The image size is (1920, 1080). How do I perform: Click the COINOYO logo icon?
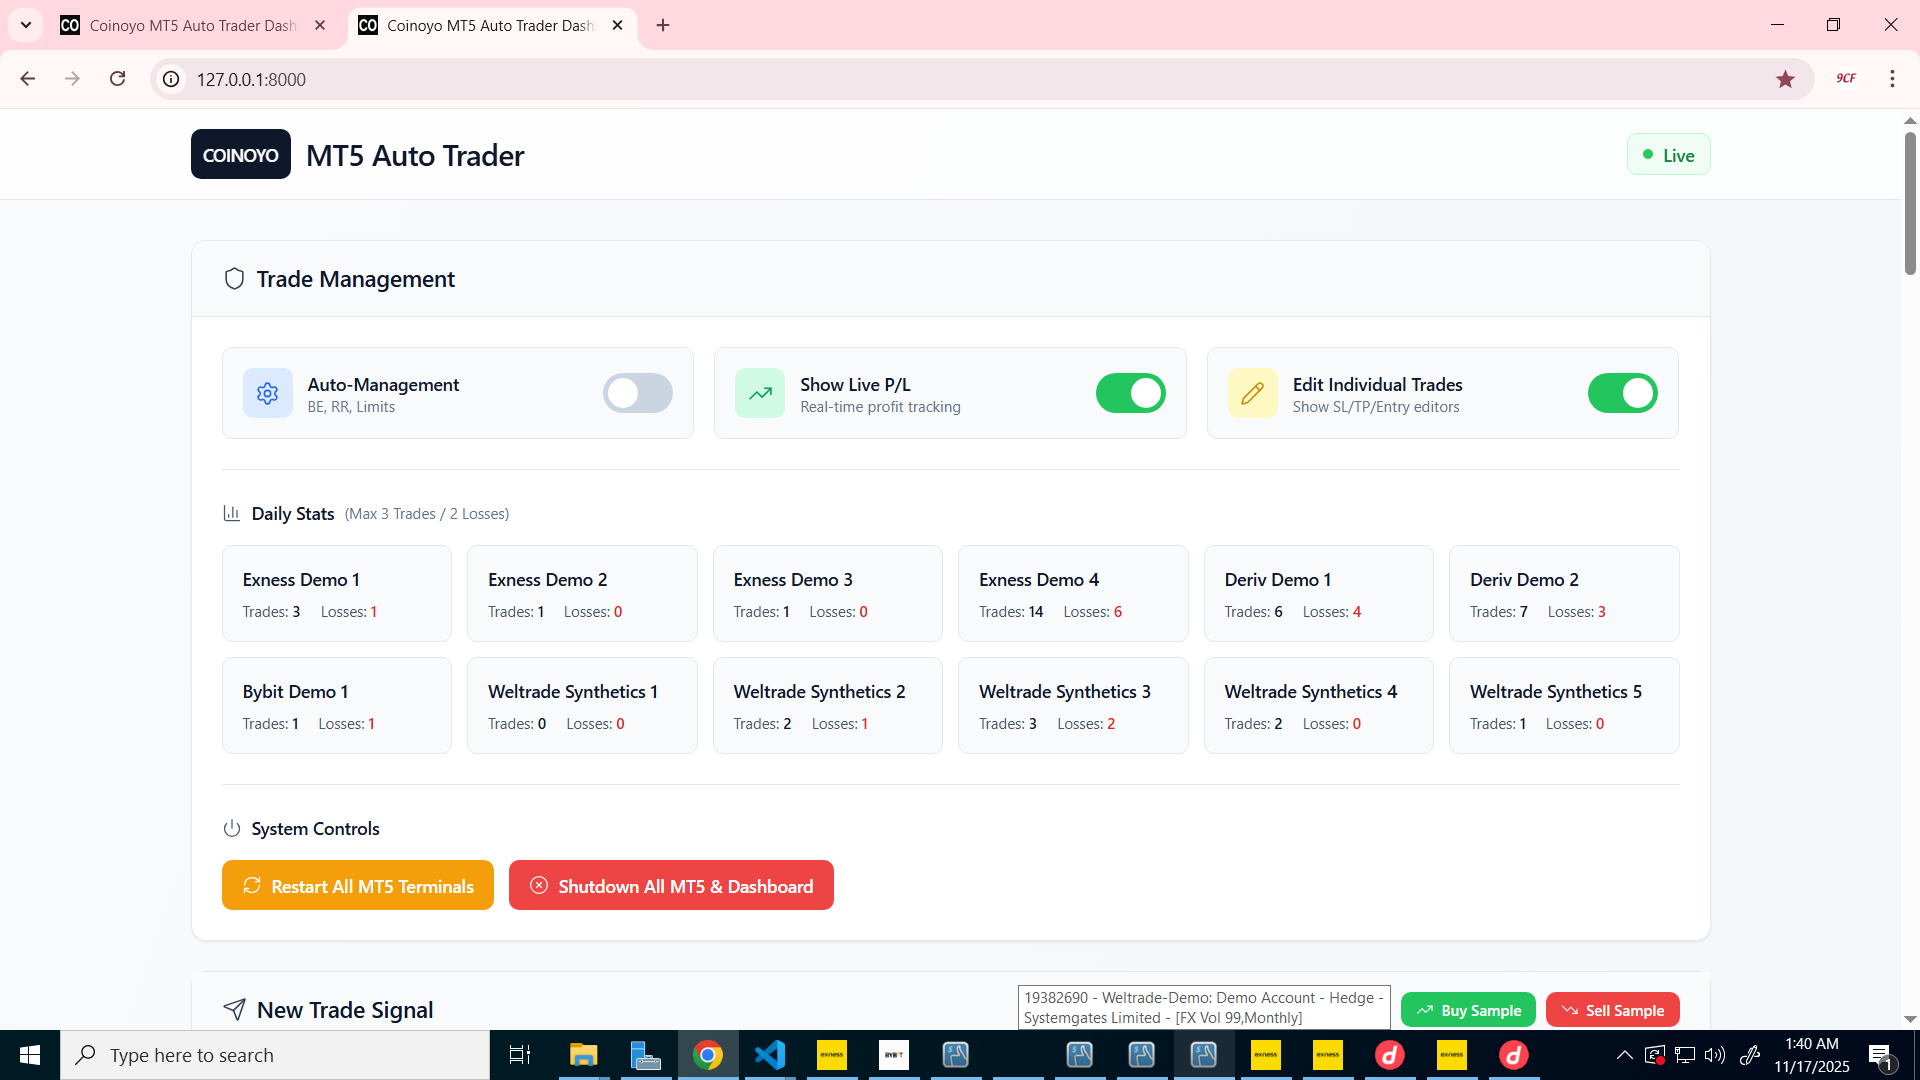tap(240, 154)
